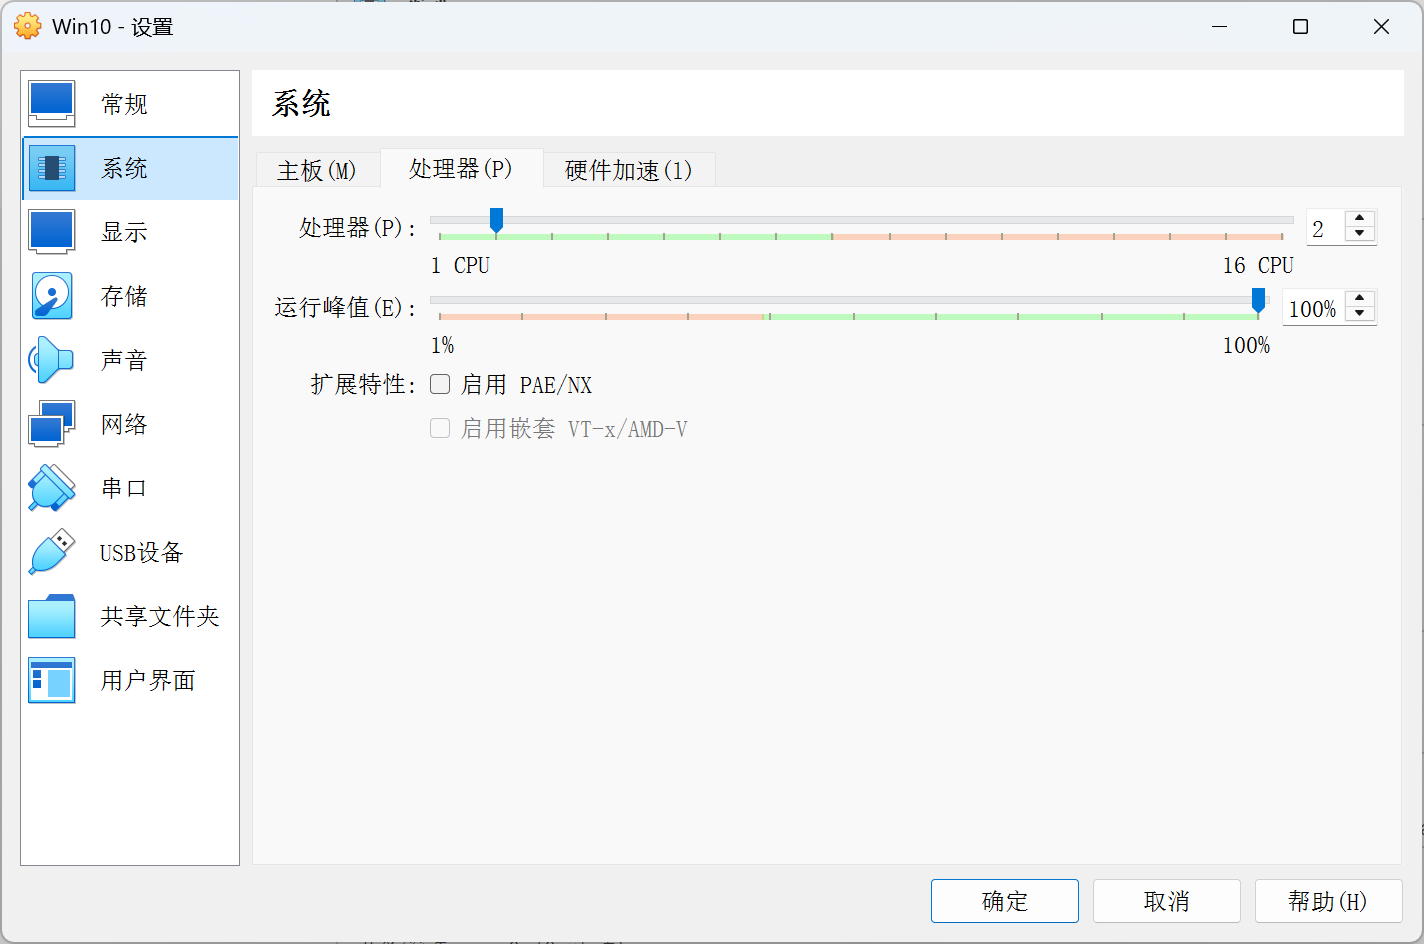Select the USB设备 settings icon
The height and width of the screenshot is (944, 1424).
click(52, 552)
